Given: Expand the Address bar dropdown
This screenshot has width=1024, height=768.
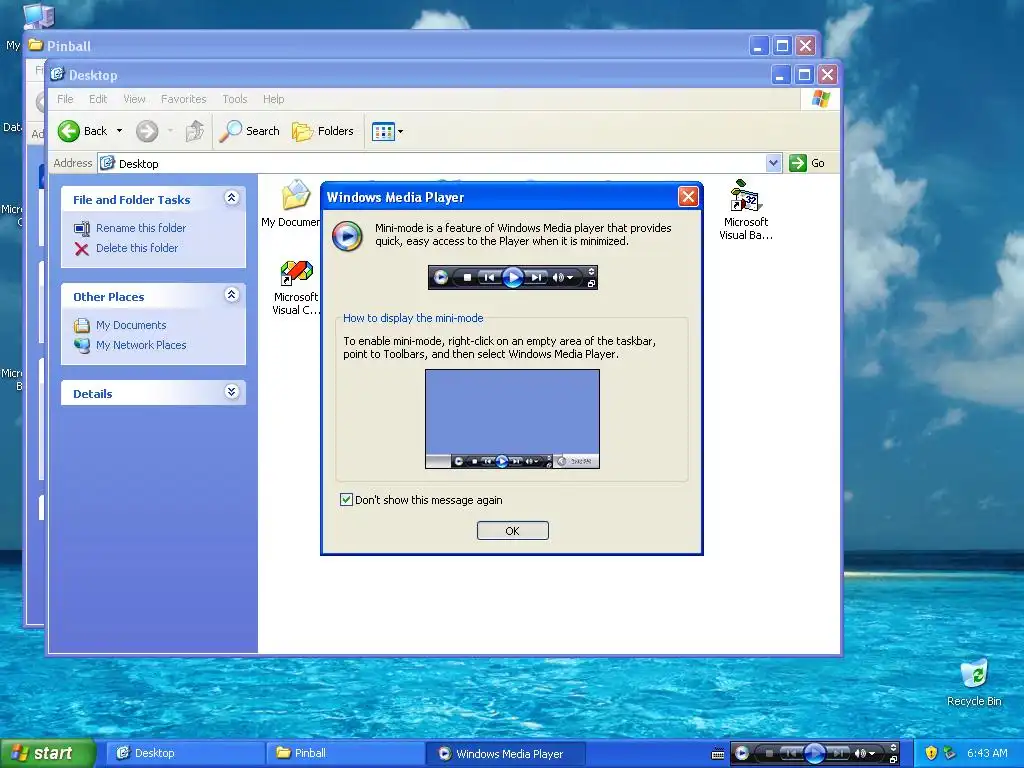Looking at the screenshot, I should (x=773, y=163).
